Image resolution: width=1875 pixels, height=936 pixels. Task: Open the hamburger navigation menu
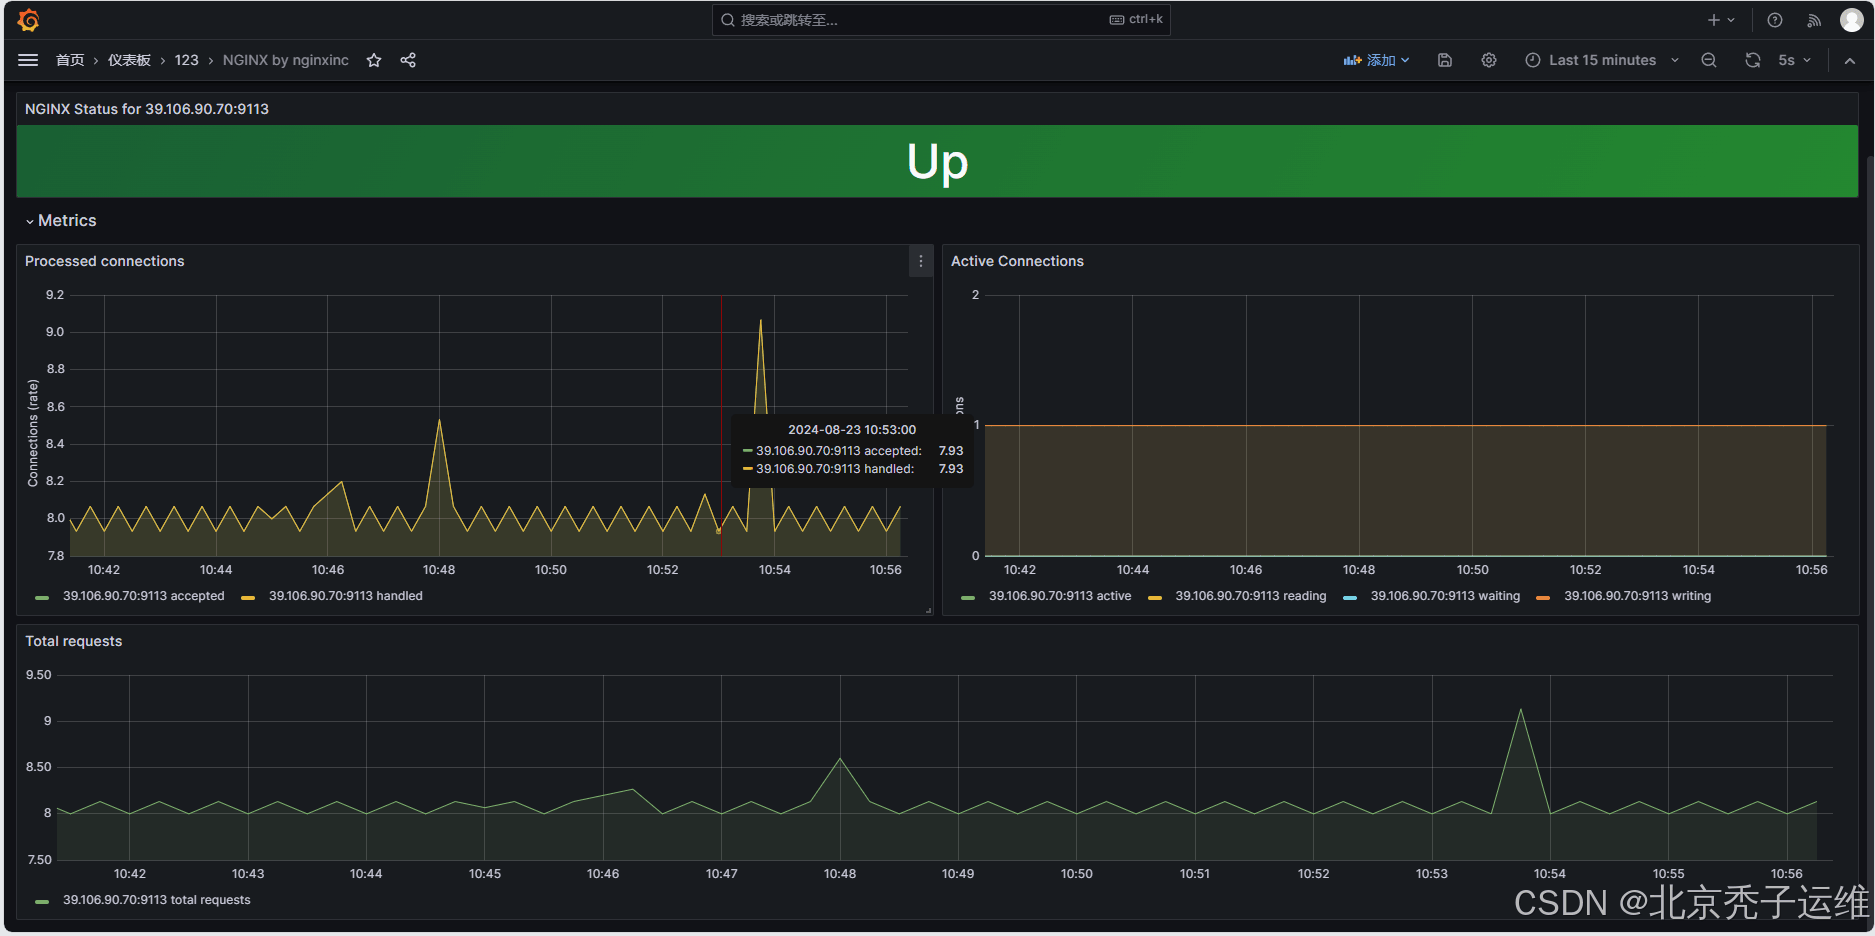pos(28,60)
